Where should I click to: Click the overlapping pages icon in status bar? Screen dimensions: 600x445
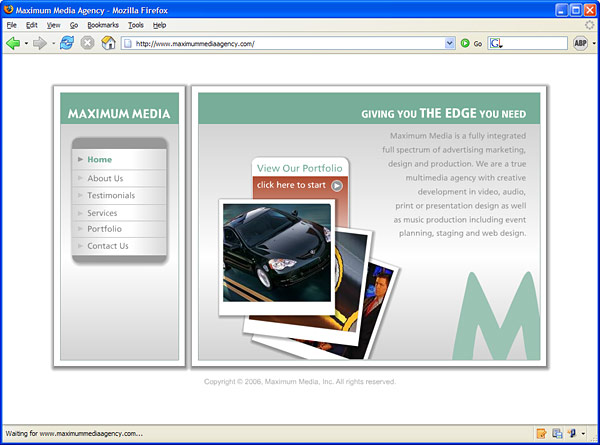point(557,433)
